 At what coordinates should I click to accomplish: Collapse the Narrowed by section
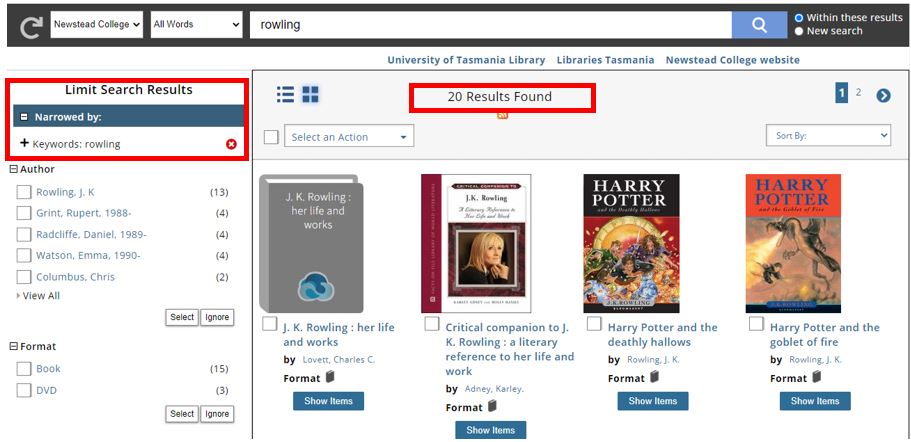click(x=25, y=117)
